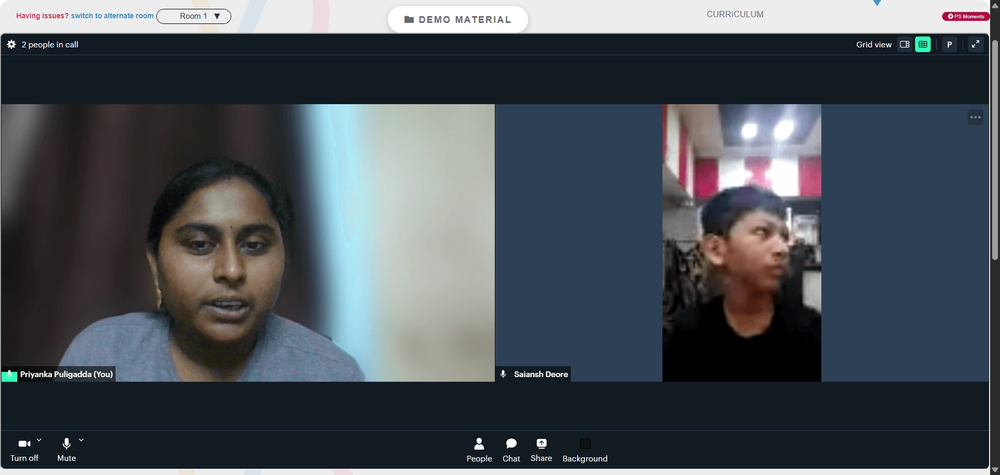
Task: Click Priyanka's green microphone indicator
Action: pos(9,375)
